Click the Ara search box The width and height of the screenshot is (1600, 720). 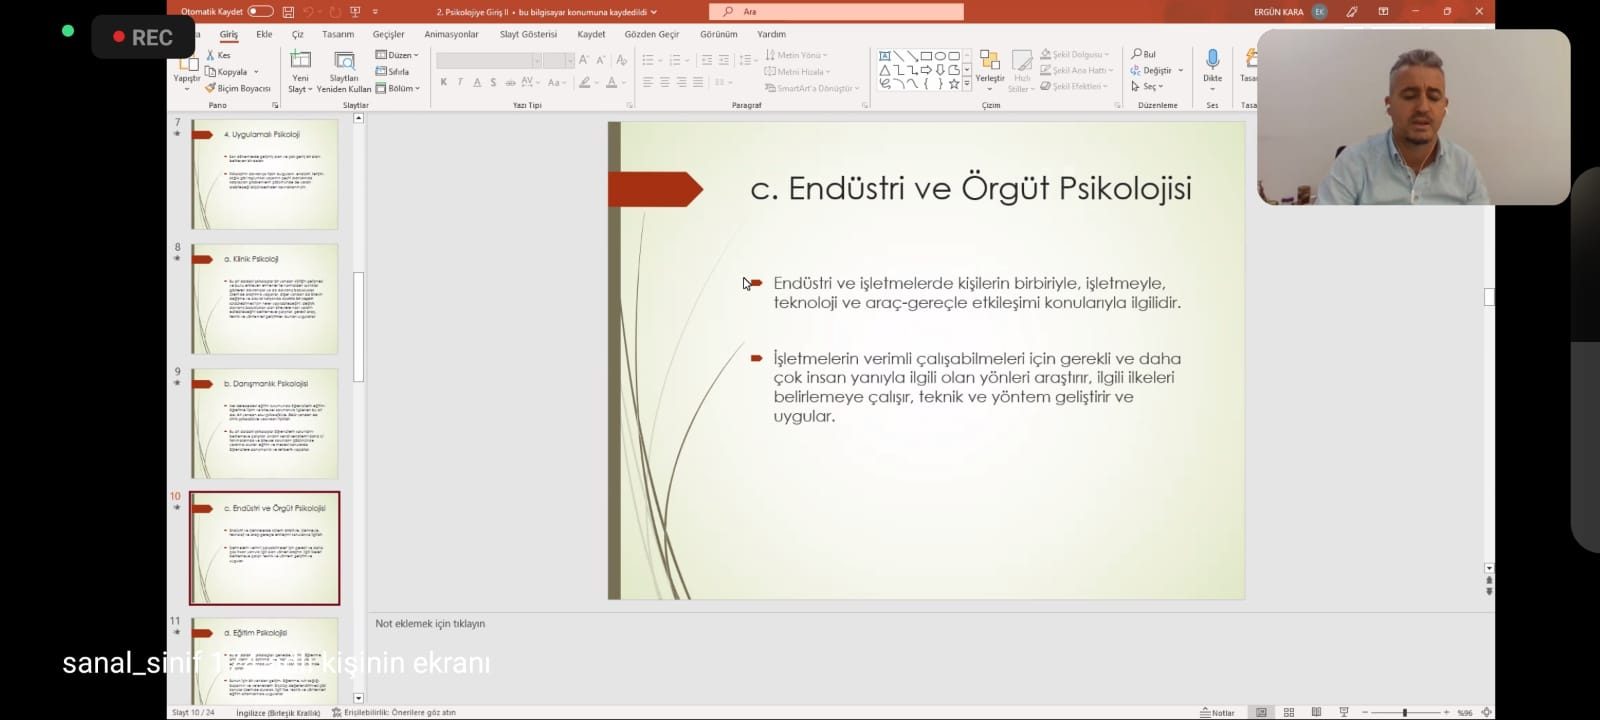[836, 12]
